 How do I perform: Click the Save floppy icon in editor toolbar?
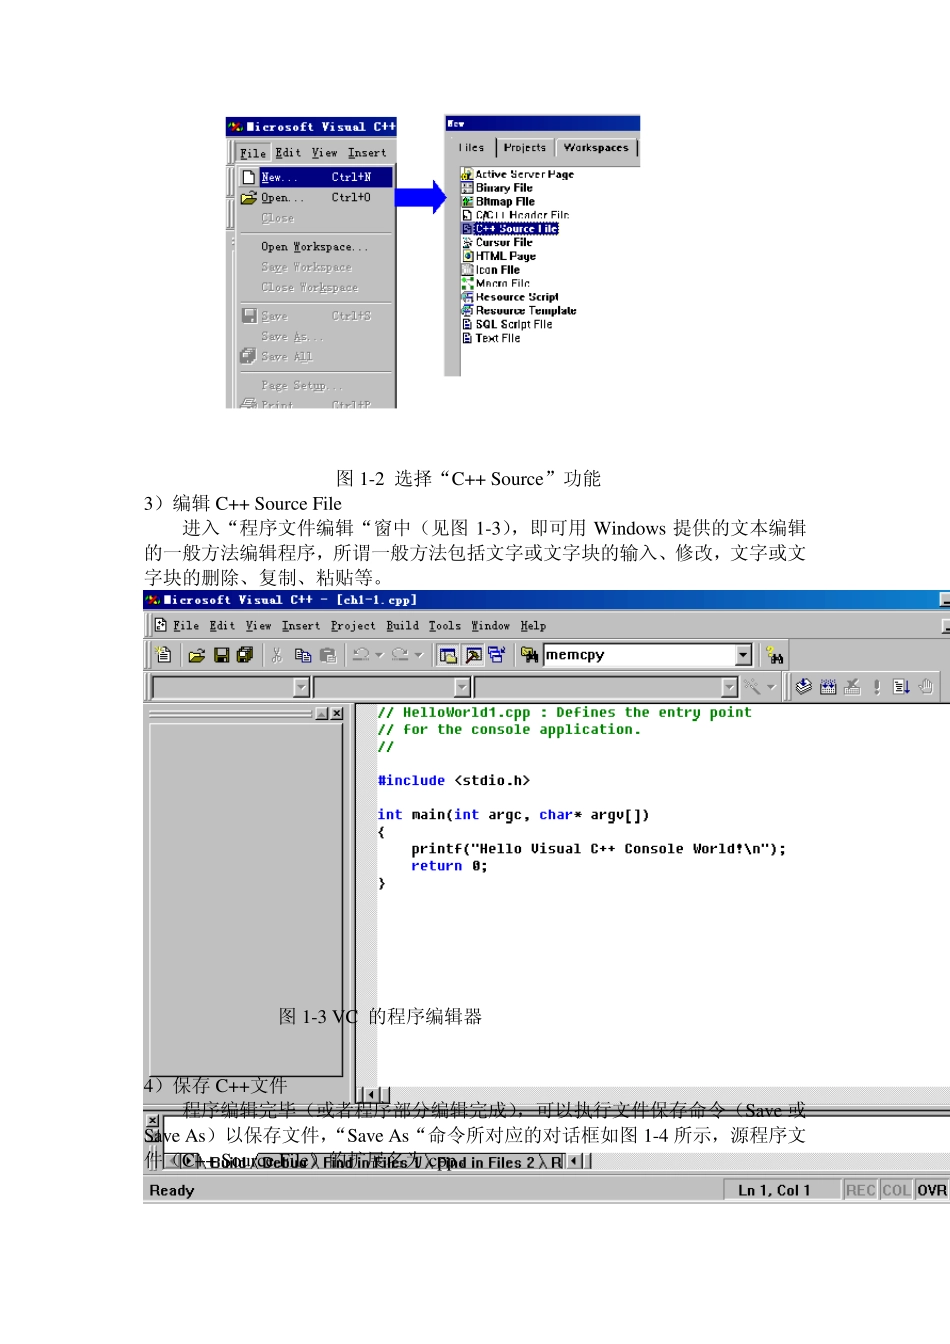pos(221,655)
